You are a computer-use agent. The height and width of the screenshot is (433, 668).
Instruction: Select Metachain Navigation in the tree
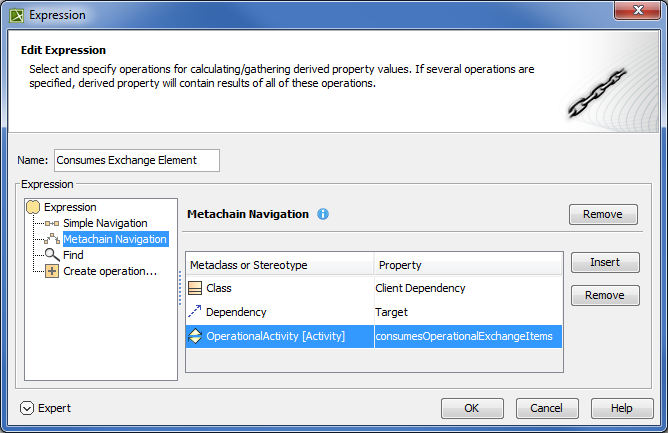pyautogui.click(x=115, y=239)
